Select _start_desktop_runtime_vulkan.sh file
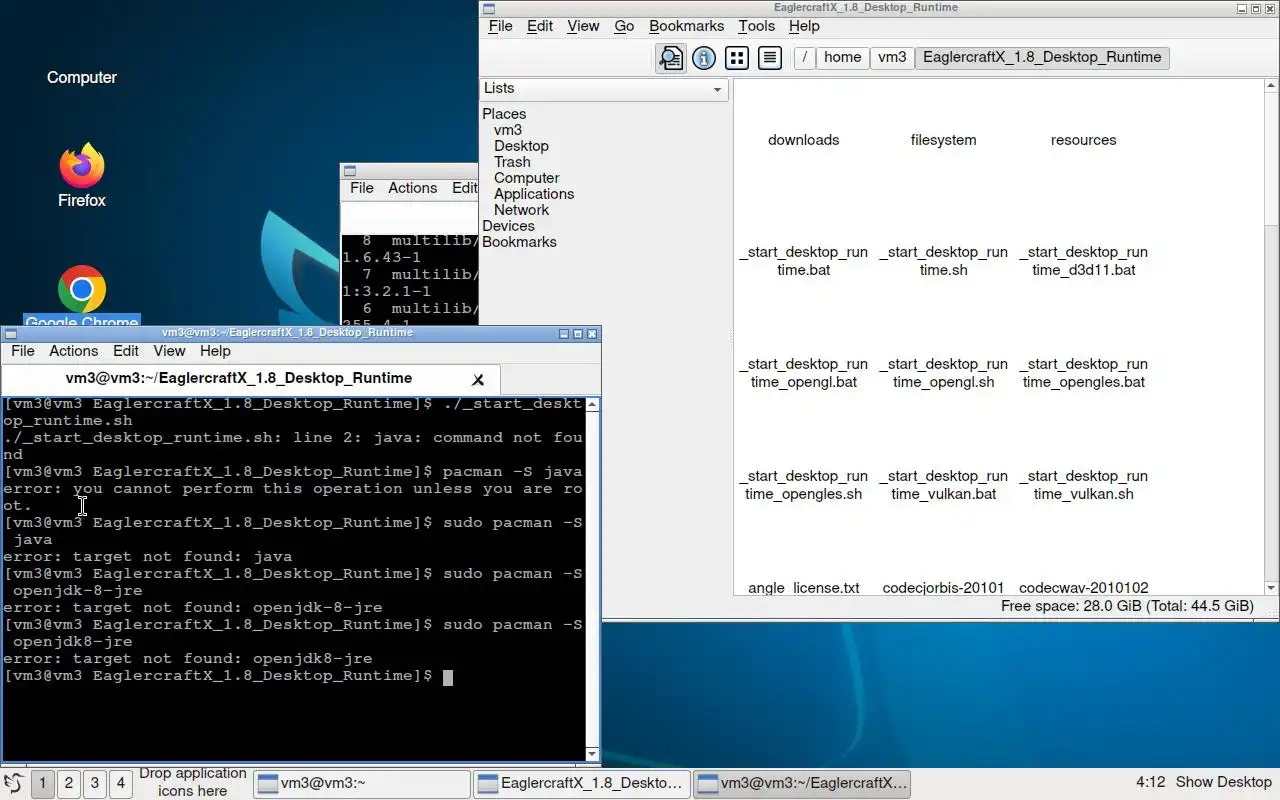The image size is (1280, 800). pos(1084,485)
